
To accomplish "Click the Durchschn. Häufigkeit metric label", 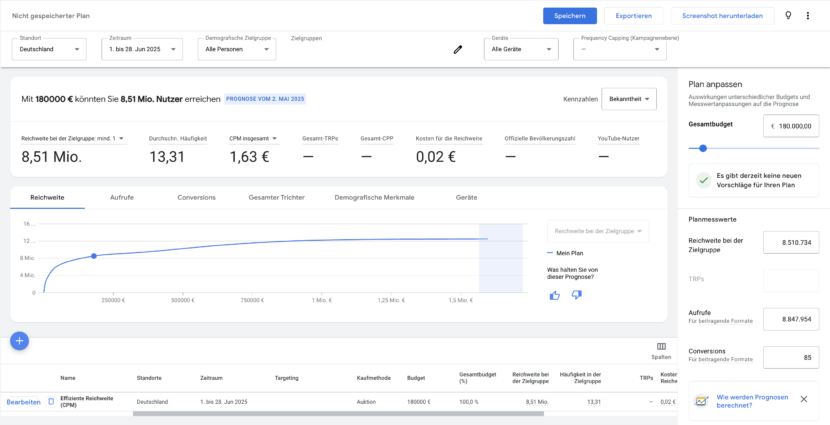I will 178,139.
